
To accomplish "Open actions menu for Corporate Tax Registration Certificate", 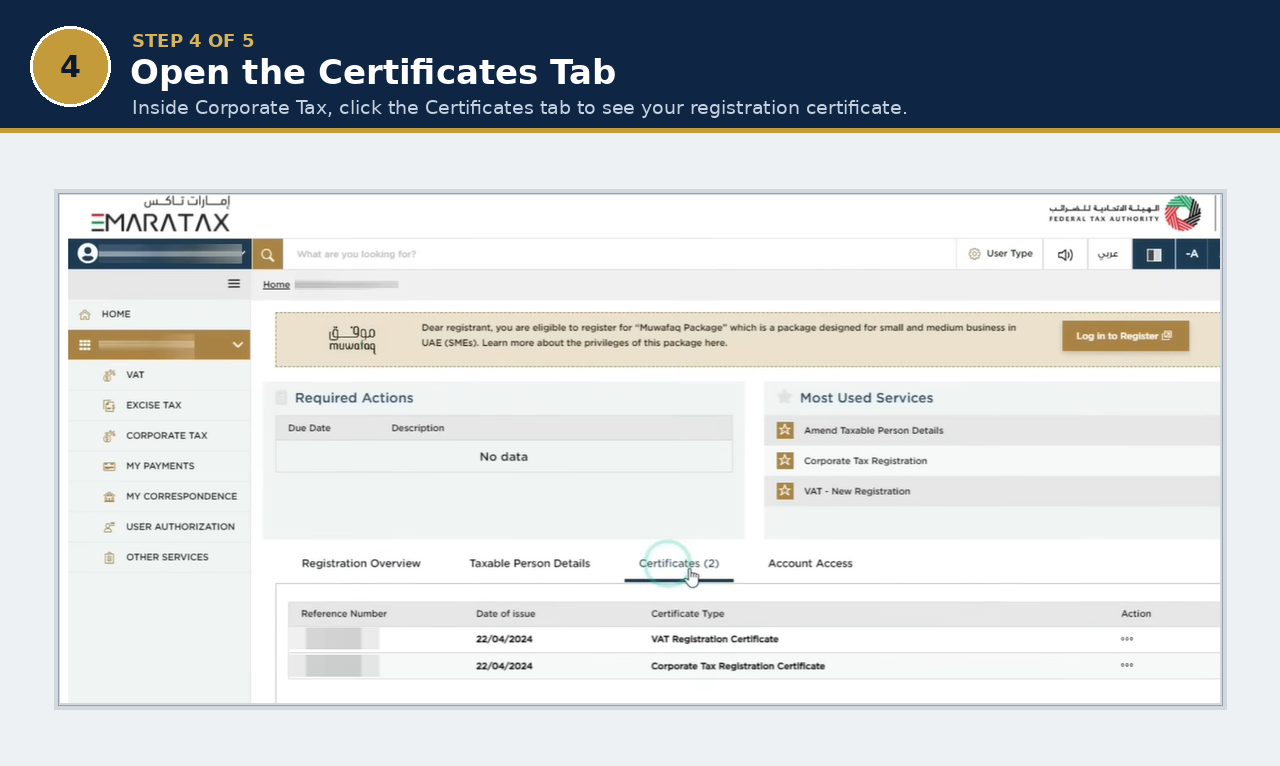I will (x=1127, y=665).
